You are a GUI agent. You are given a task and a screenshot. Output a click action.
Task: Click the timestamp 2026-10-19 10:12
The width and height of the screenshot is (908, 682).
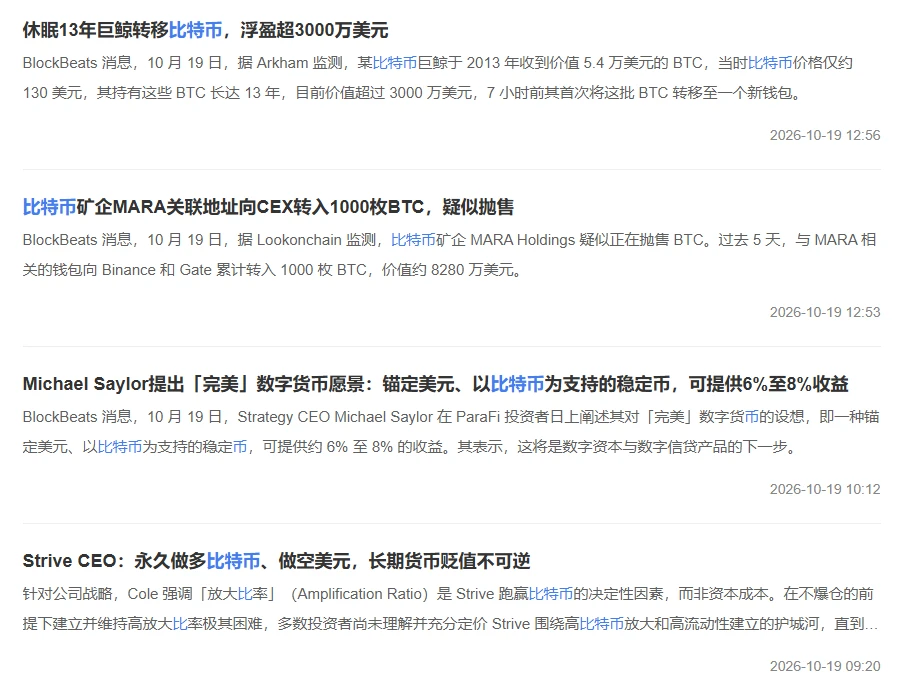click(825, 490)
